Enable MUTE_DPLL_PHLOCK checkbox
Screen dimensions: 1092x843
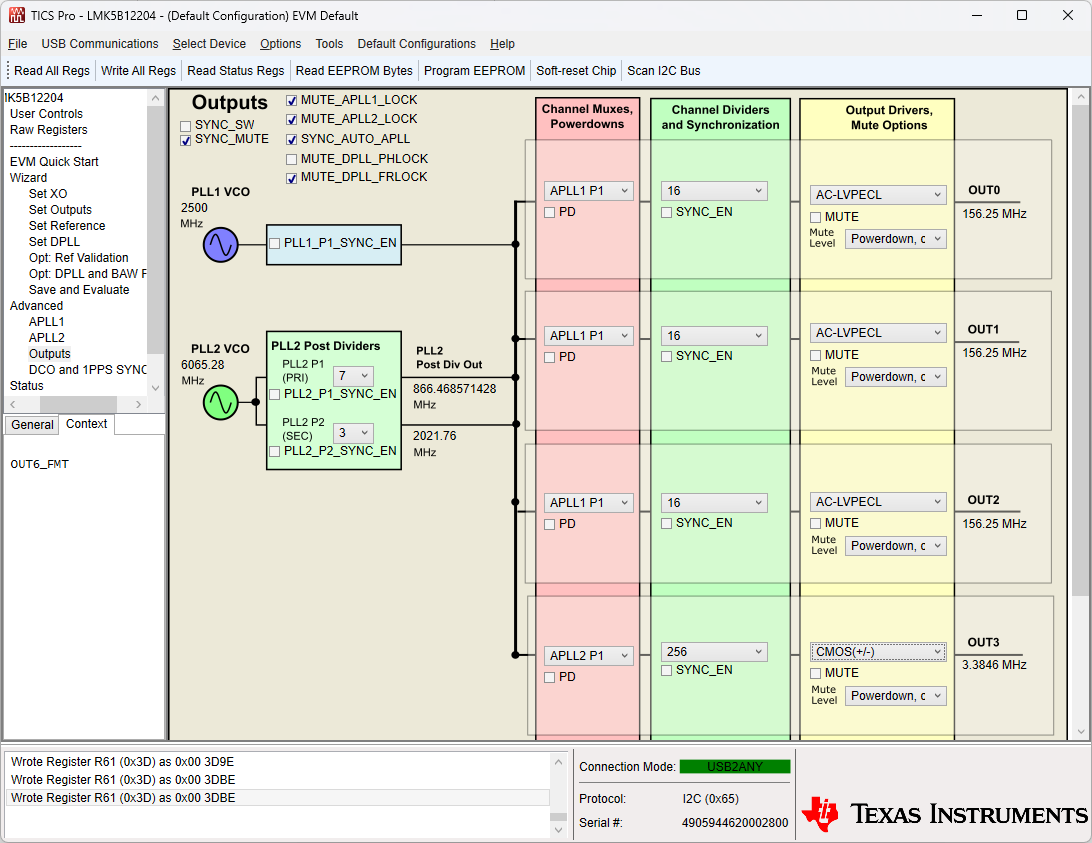[292, 160]
